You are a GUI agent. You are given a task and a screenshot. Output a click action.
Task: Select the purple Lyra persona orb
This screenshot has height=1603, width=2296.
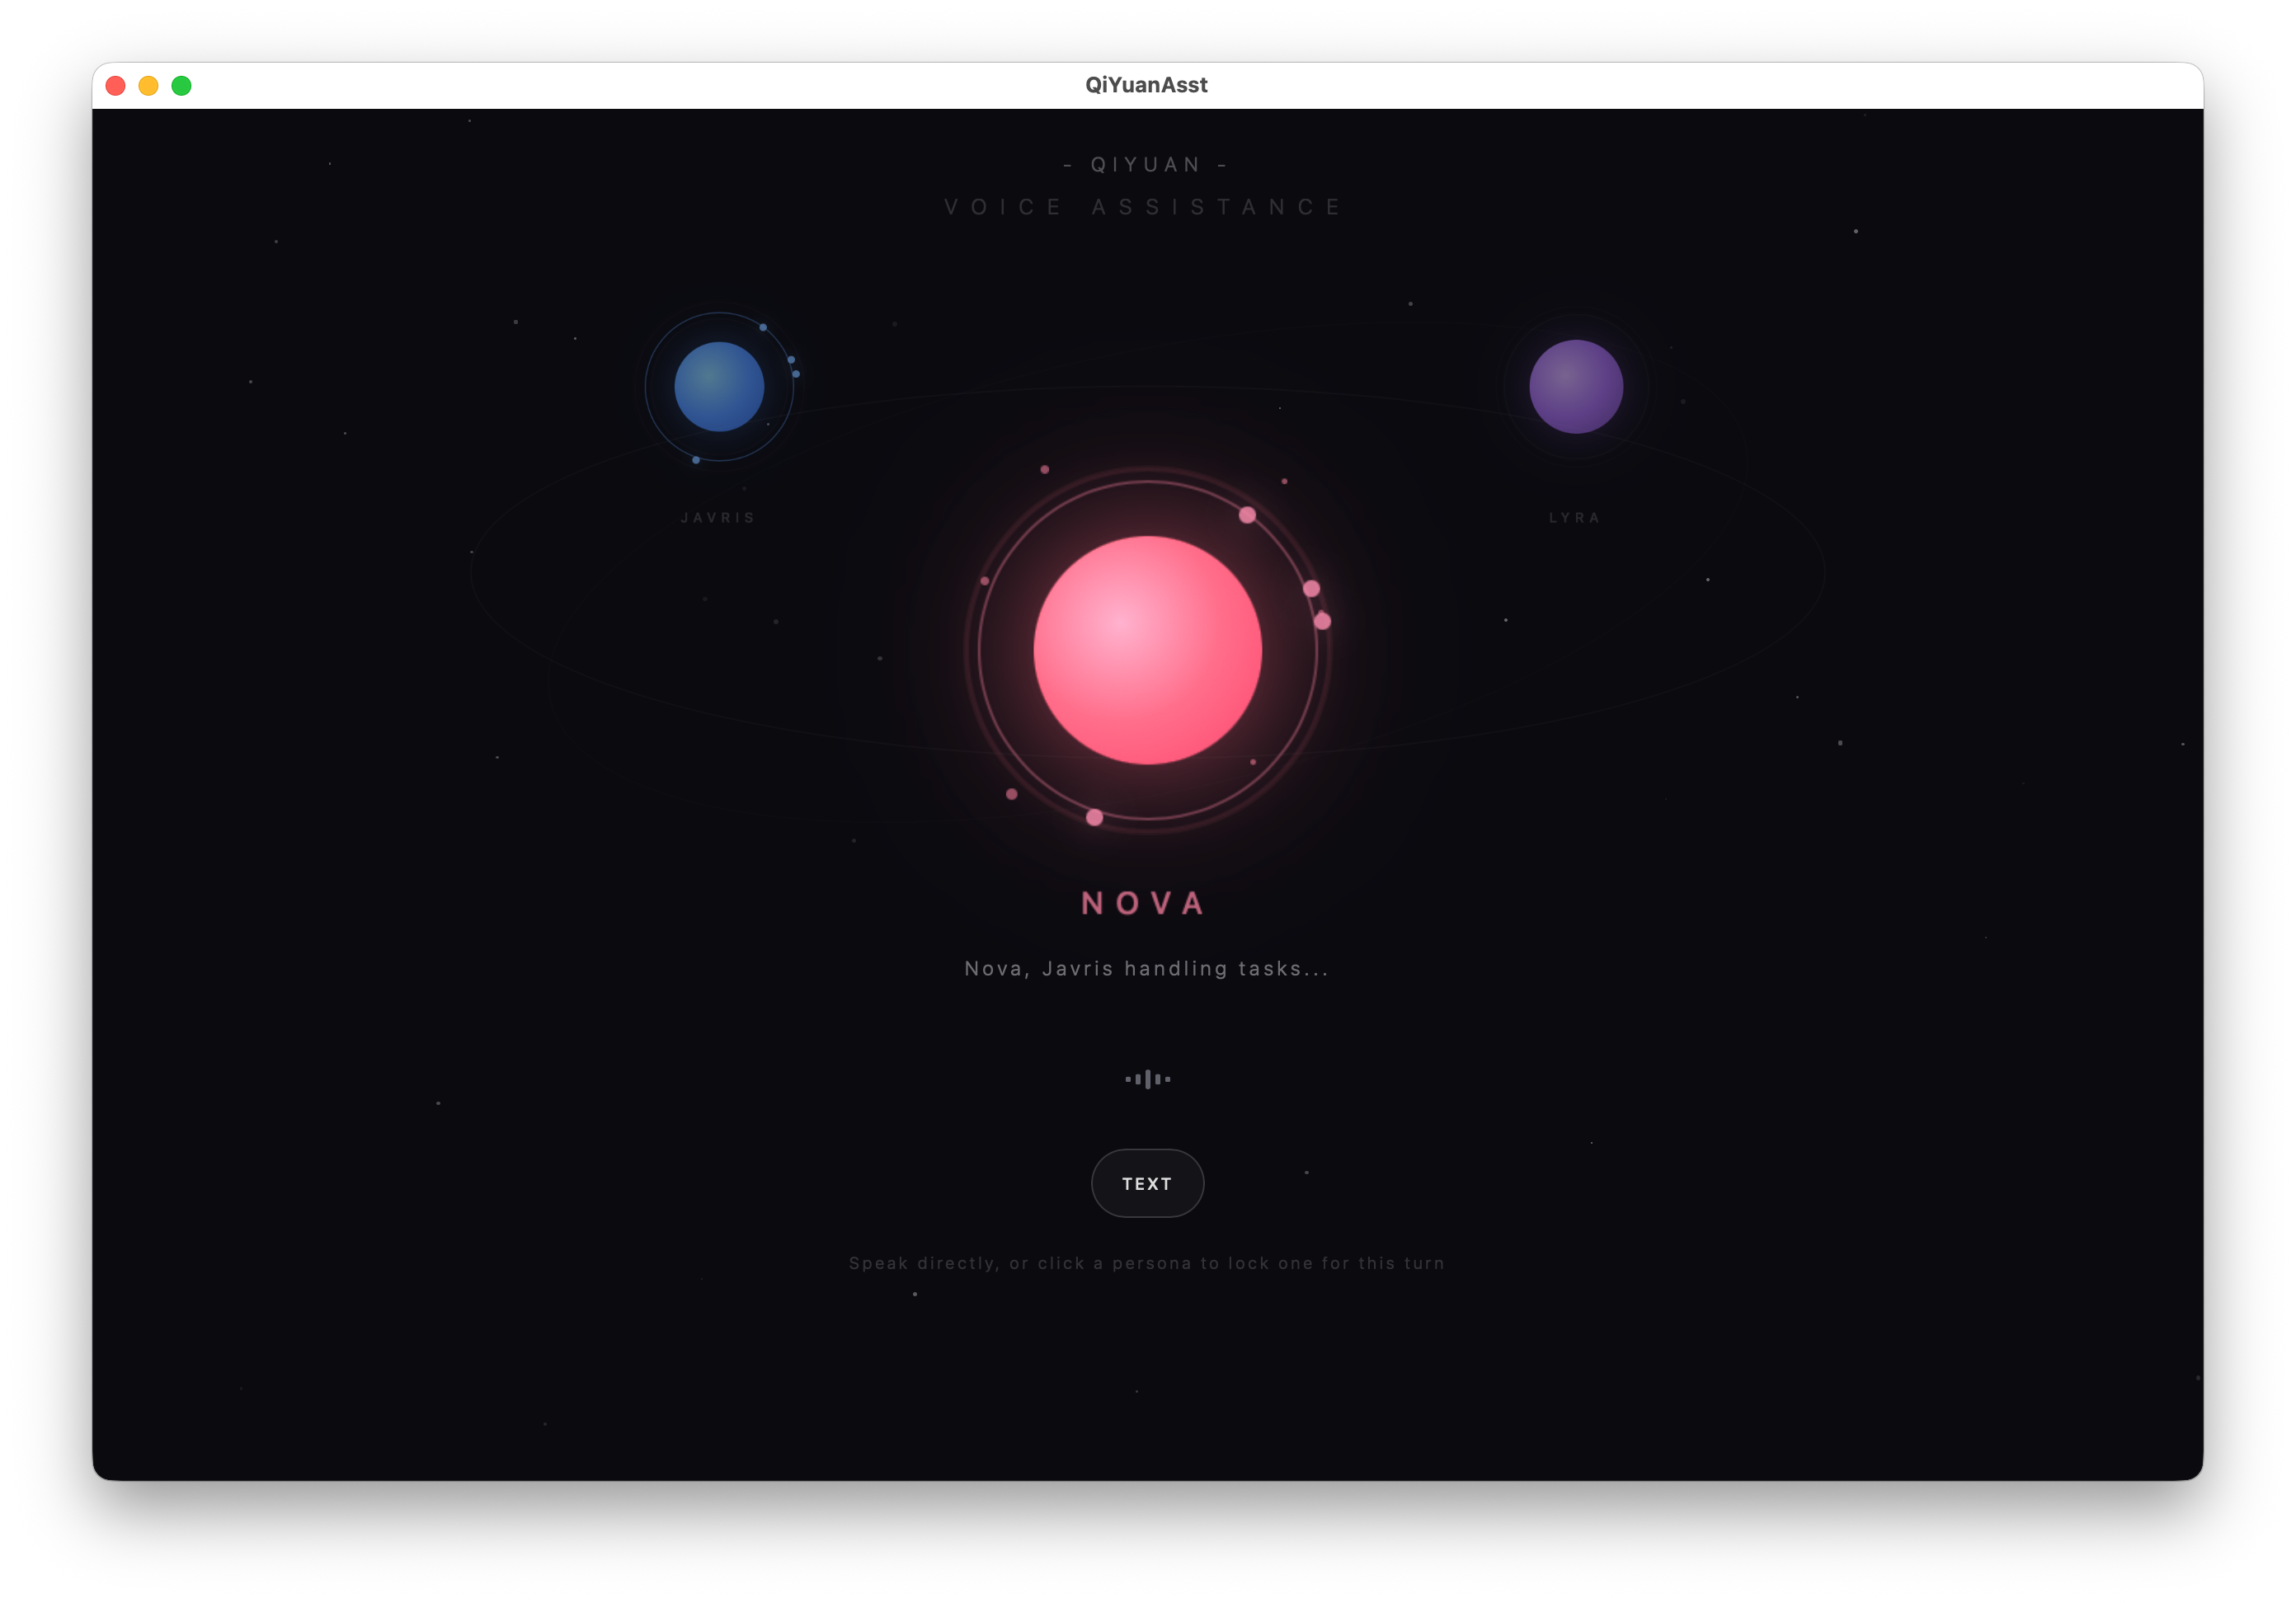tap(1576, 387)
